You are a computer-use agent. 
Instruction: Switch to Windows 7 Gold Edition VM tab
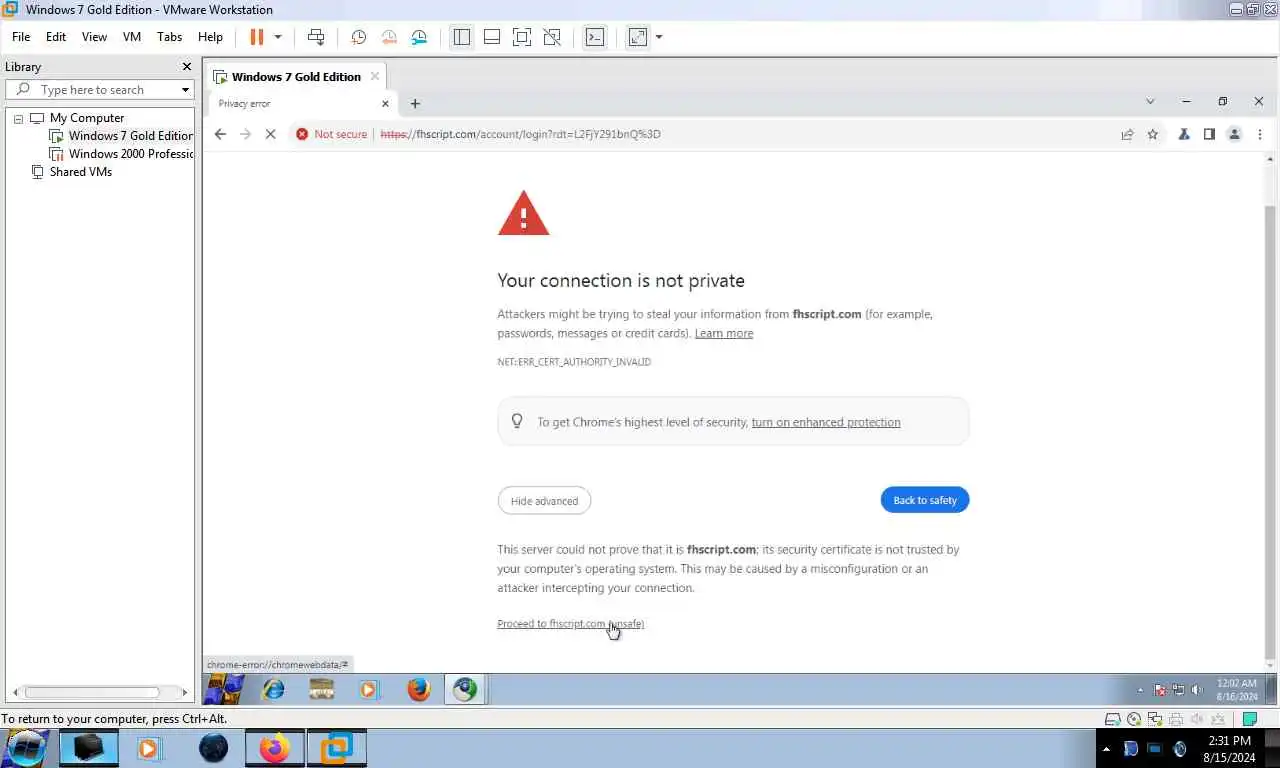[x=296, y=77]
